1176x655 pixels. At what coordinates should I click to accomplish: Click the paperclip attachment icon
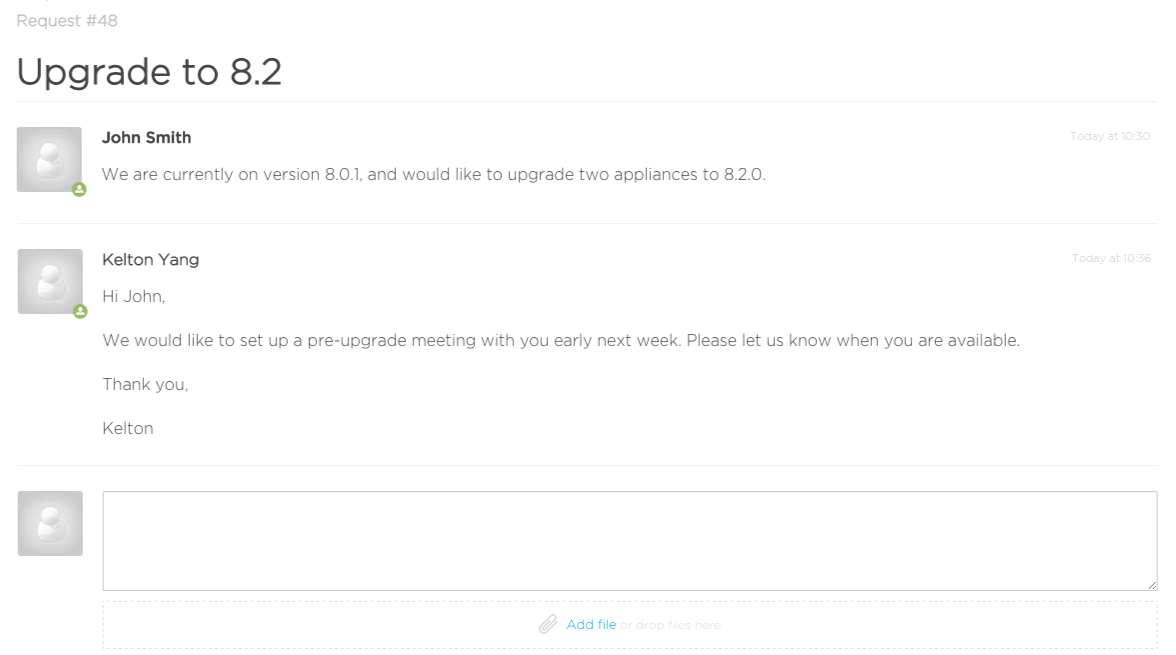click(x=548, y=624)
